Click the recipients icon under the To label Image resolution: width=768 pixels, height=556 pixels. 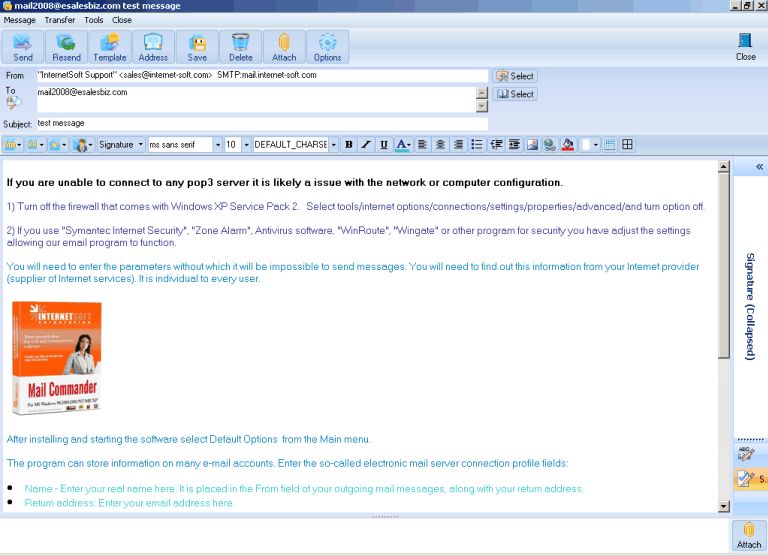tap(13, 102)
